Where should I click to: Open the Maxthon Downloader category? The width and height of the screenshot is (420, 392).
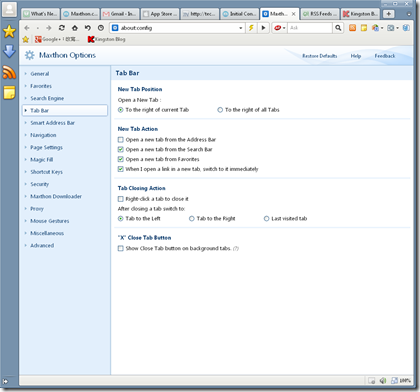point(56,197)
